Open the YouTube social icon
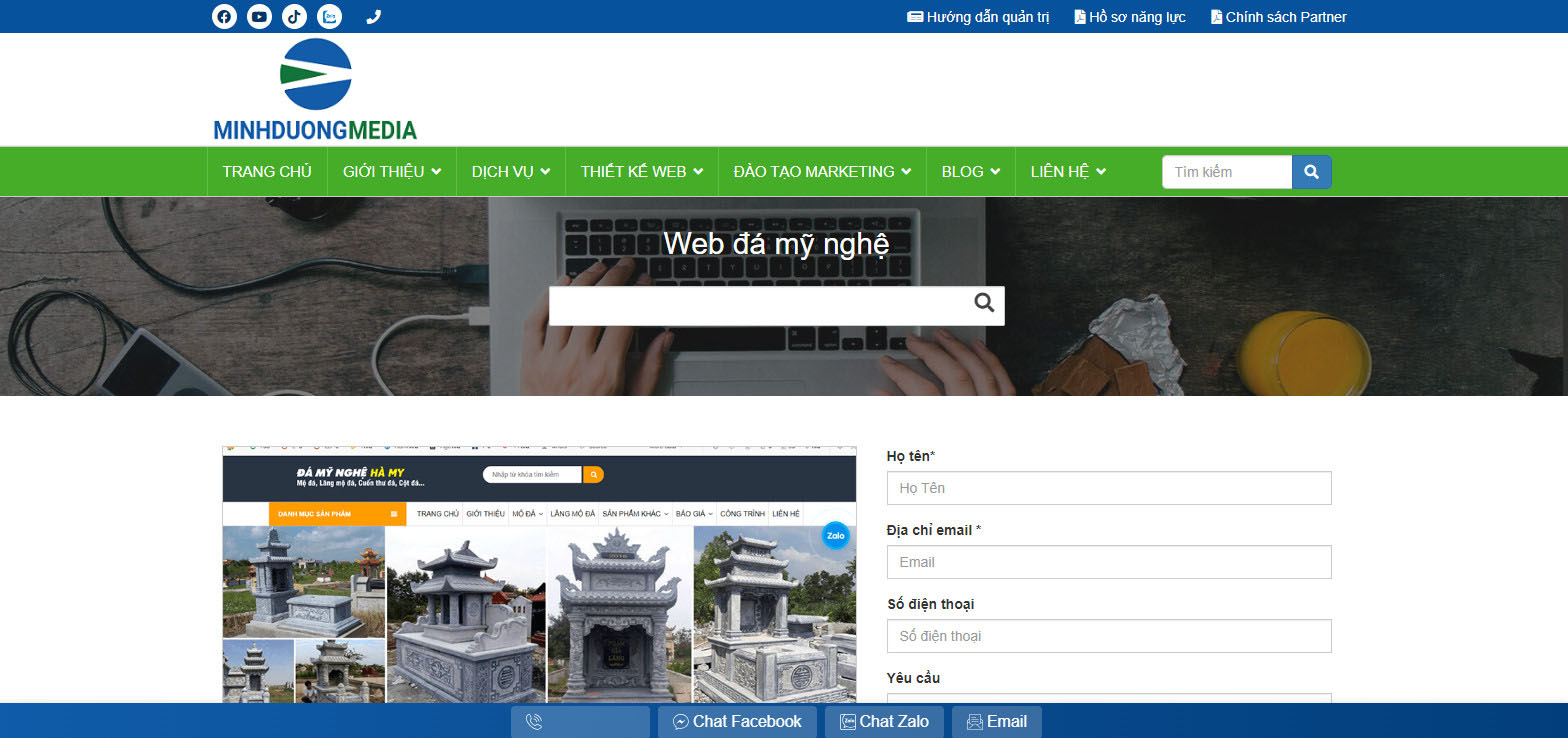The width and height of the screenshot is (1568, 738). (259, 17)
